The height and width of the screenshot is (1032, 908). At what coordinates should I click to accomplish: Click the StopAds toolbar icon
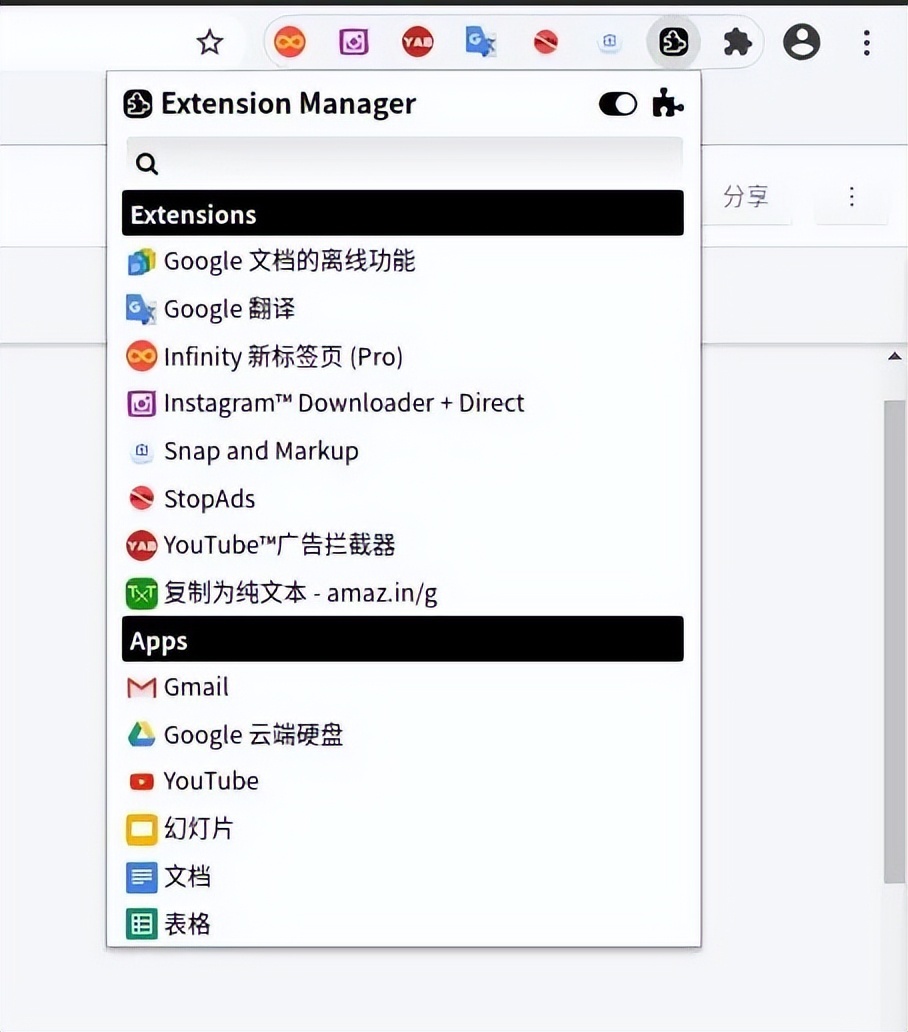pos(545,42)
